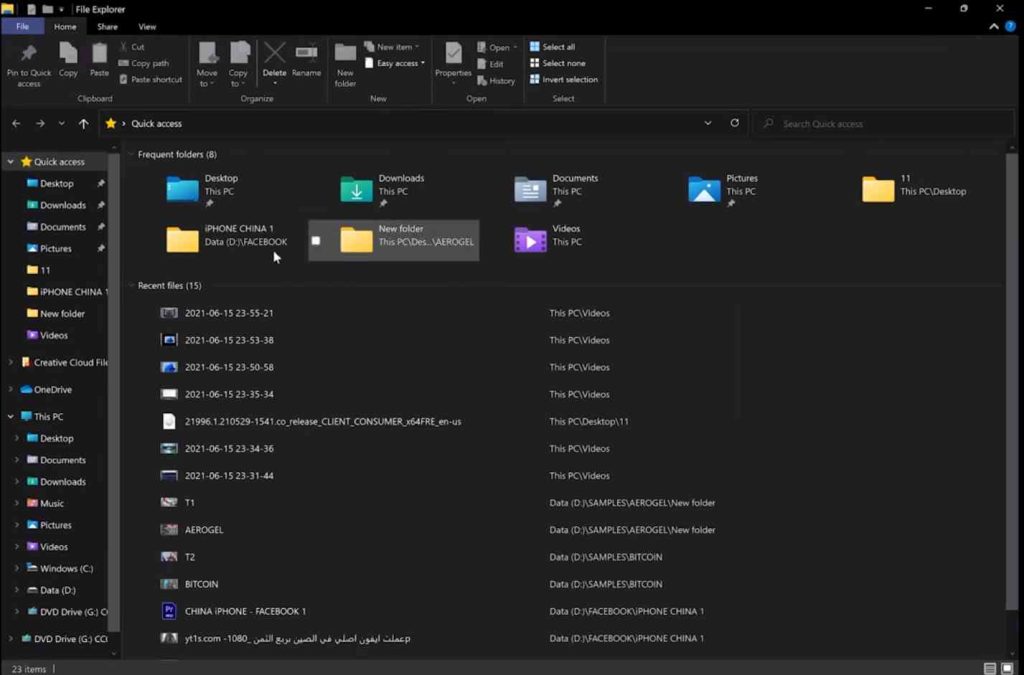
Task: Collapse the ribbon with chevron
Action: click(993, 27)
